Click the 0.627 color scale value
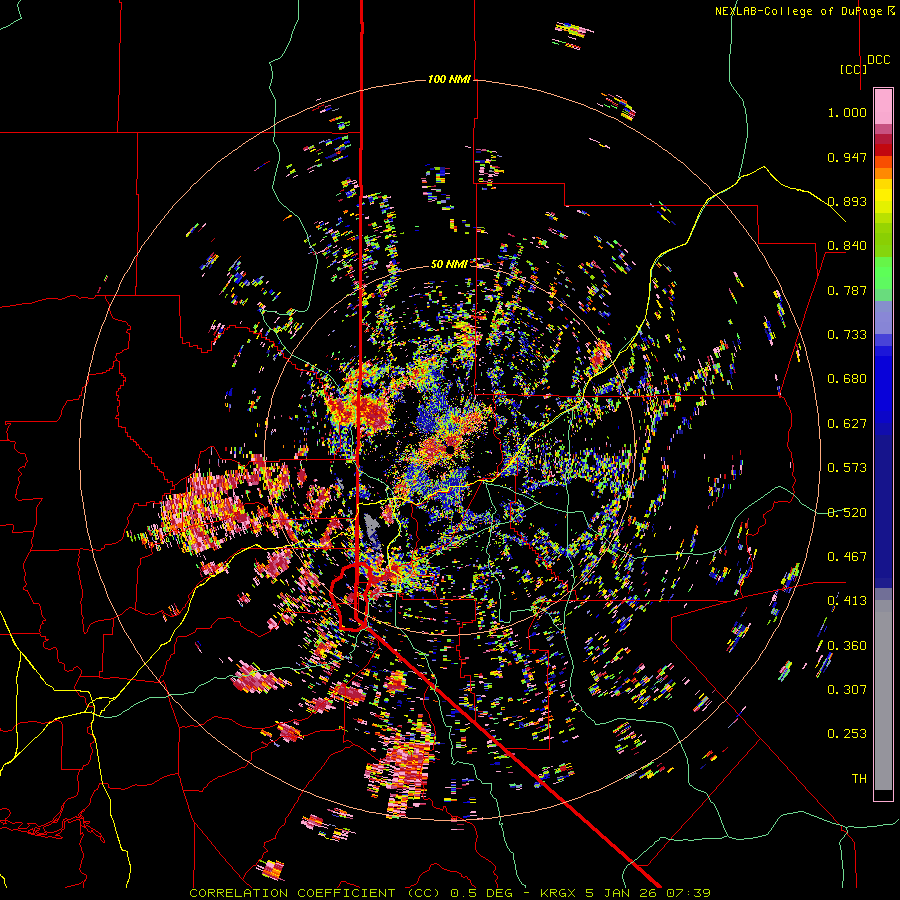 click(x=847, y=424)
